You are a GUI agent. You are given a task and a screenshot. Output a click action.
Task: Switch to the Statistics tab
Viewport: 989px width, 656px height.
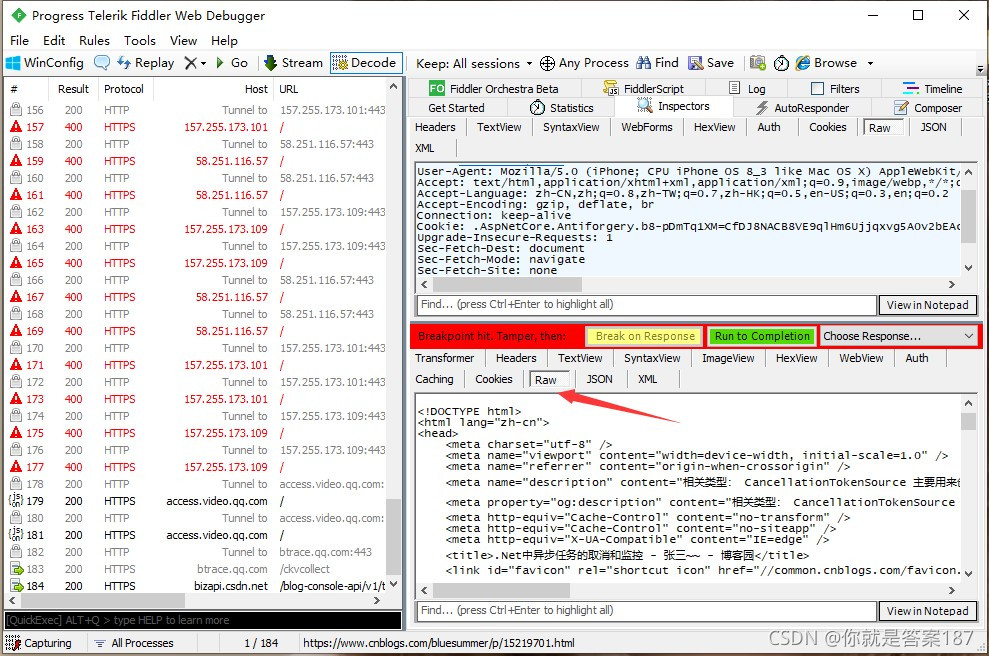[x=561, y=108]
